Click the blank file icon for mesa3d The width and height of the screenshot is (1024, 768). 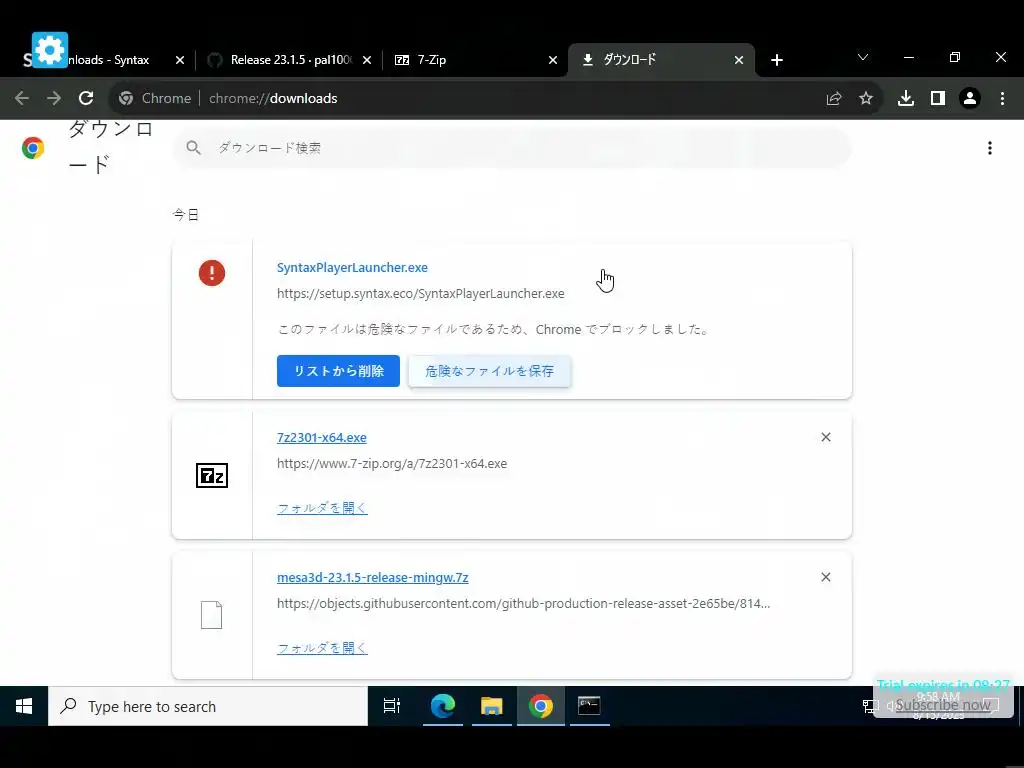point(212,615)
